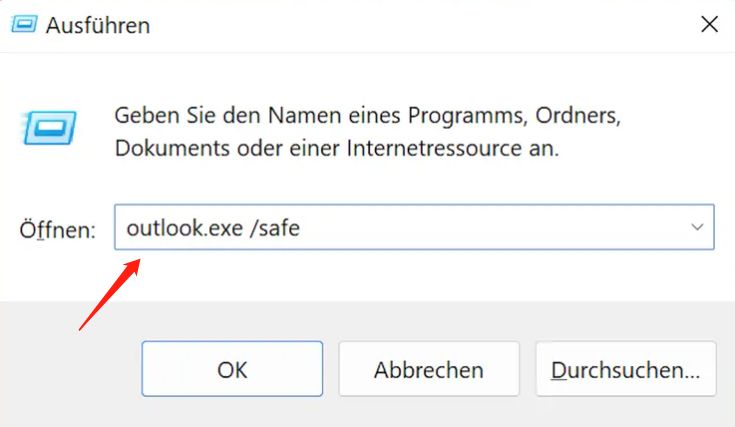Viewport: 735px width, 427px height.
Task: Click the description line starting with Dokuments
Action: pyautogui.click(x=337, y=148)
